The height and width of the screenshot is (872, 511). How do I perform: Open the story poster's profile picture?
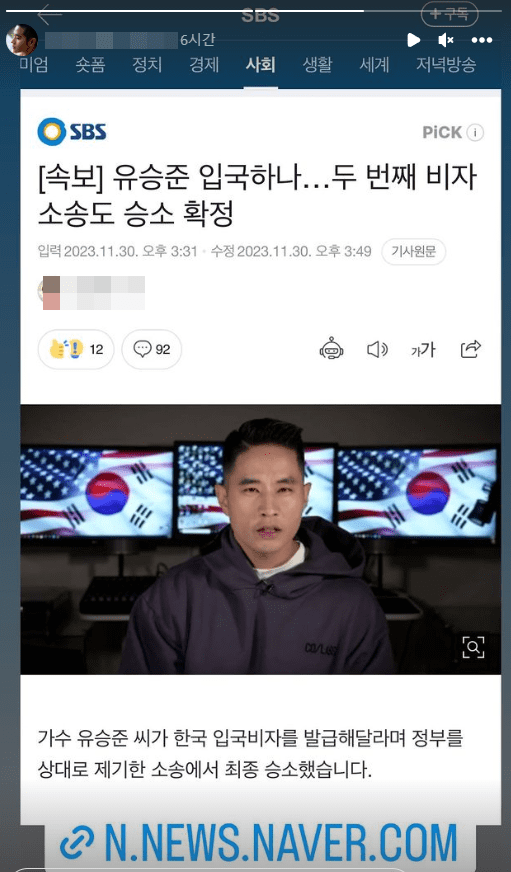pyautogui.click(x=22, y=39)
